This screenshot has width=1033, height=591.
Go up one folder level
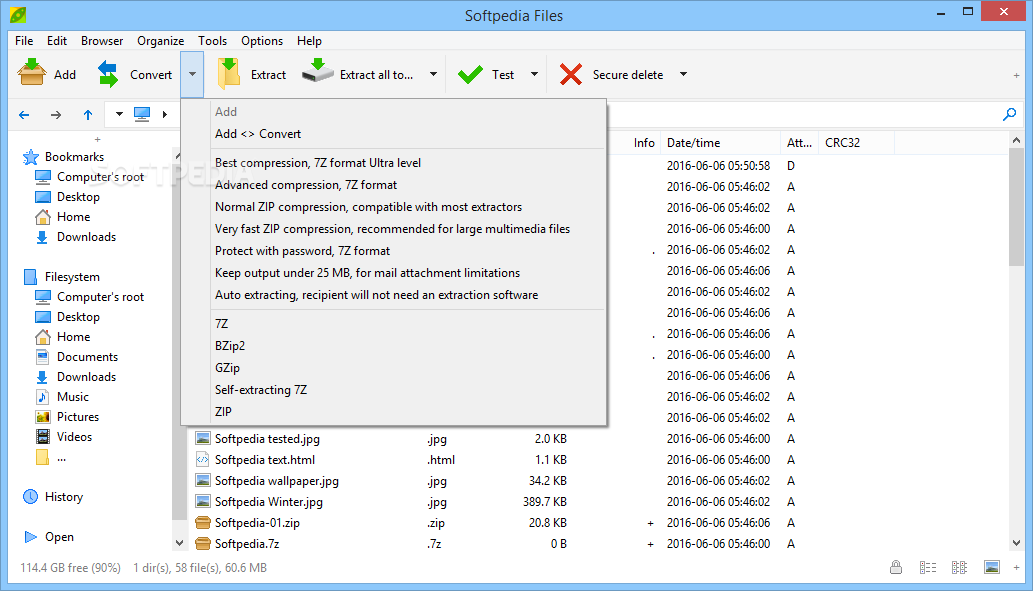point(88,115)
